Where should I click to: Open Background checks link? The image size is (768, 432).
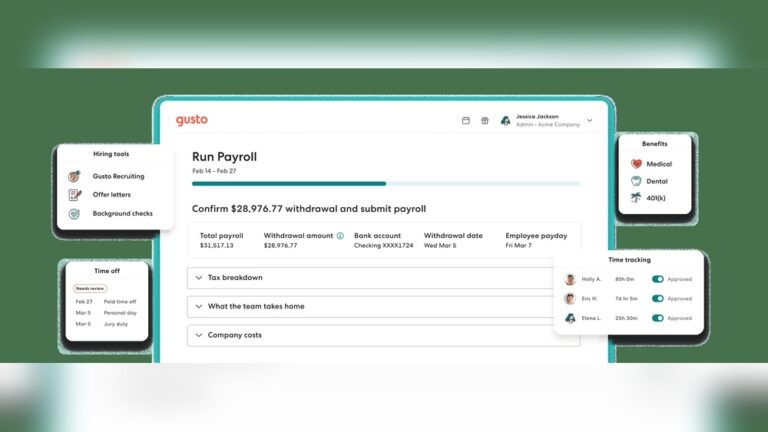pyautogui.click(x=122, y=214)
